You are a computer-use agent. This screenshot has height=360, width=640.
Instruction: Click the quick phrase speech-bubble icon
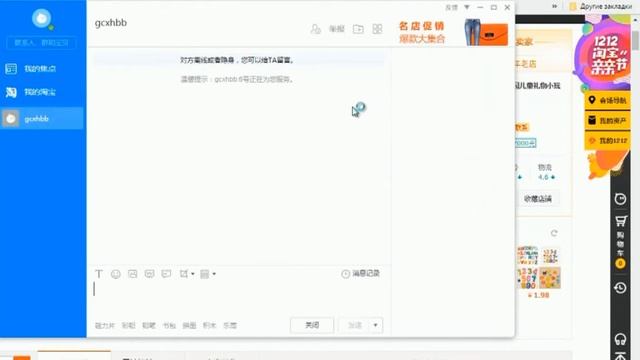(x=166, y=274)
